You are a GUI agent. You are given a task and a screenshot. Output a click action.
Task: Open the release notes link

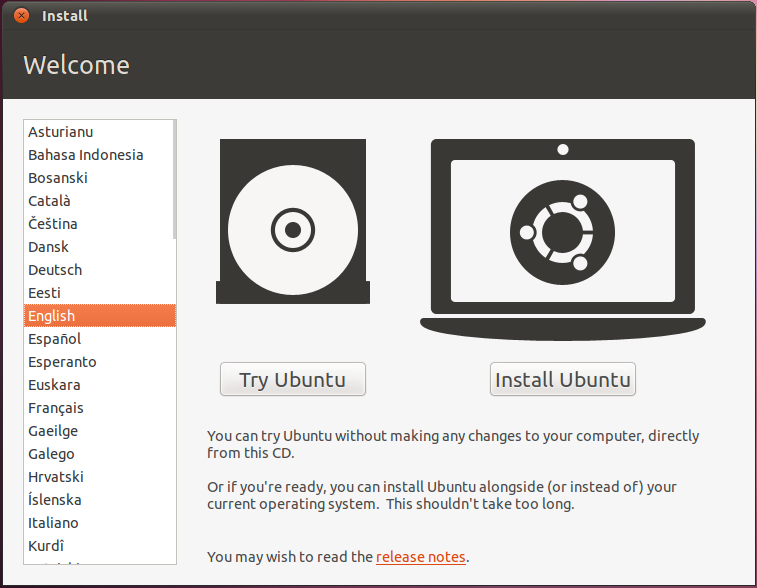point(421,557)
